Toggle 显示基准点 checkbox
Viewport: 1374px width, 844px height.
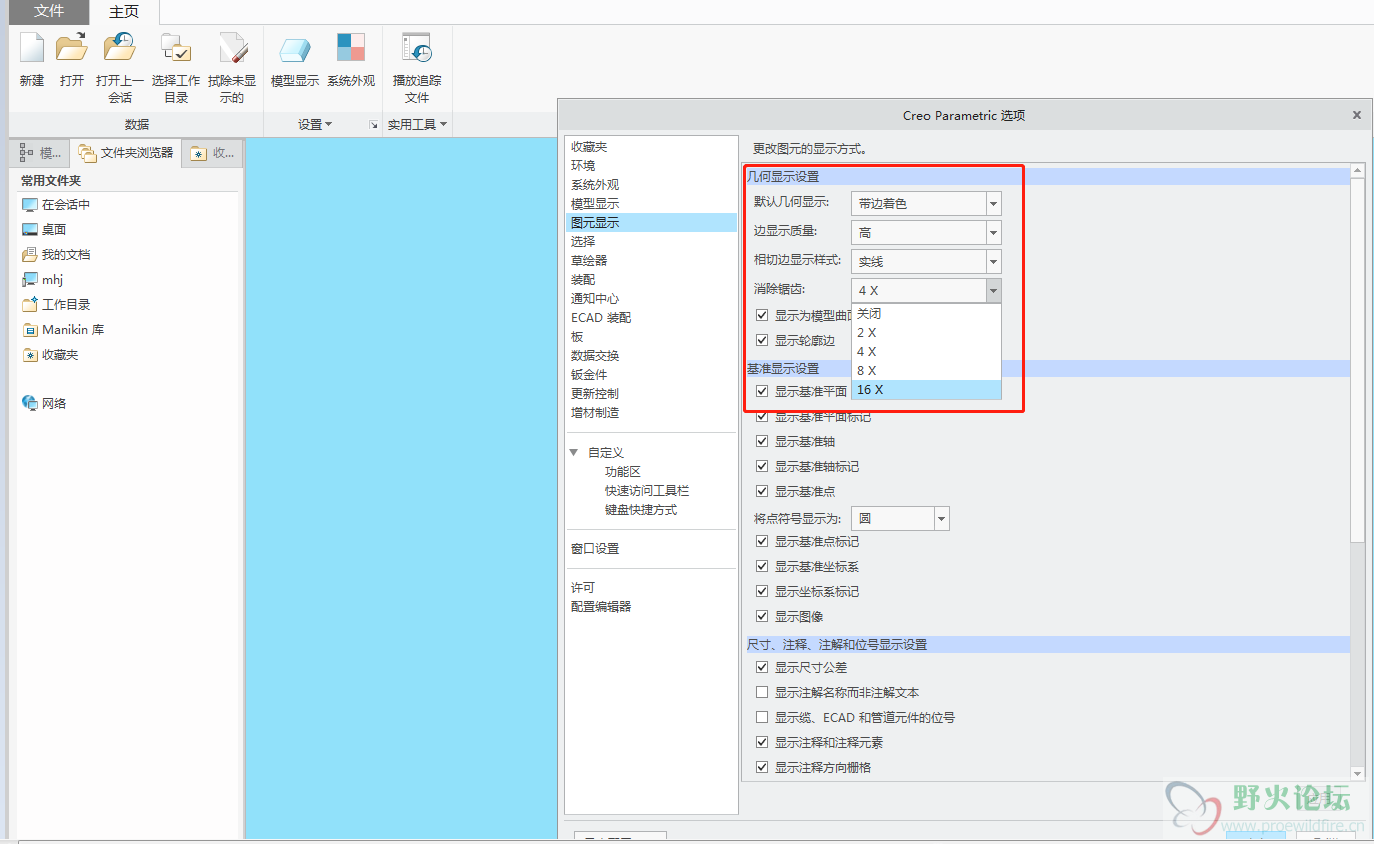coord(762,491)
